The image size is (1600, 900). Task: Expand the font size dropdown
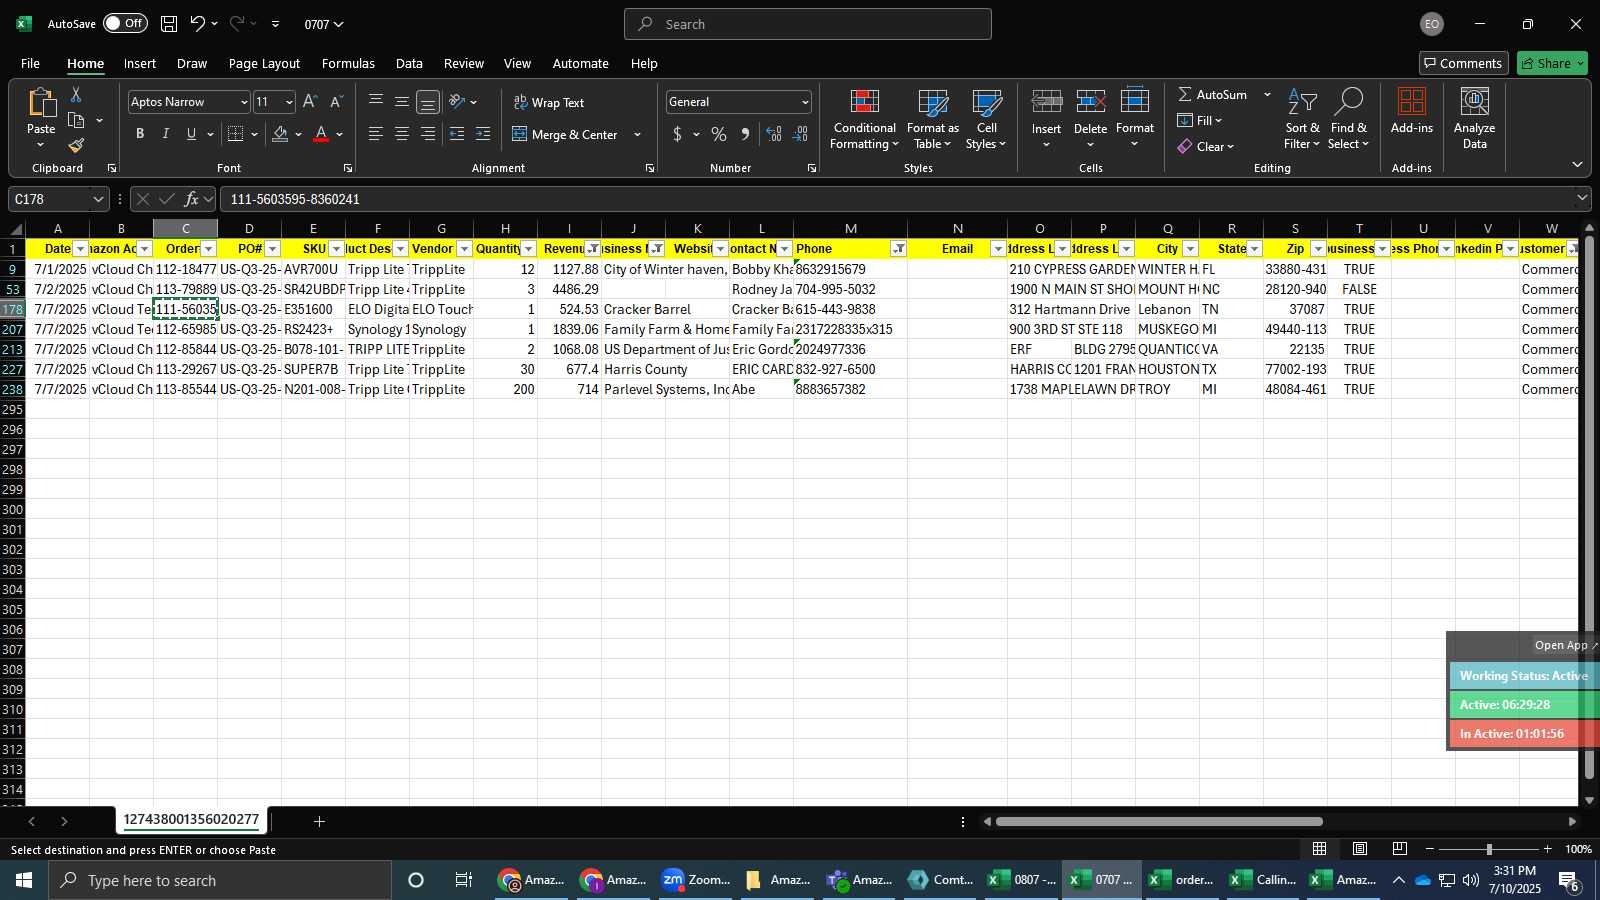pos(289,102)
